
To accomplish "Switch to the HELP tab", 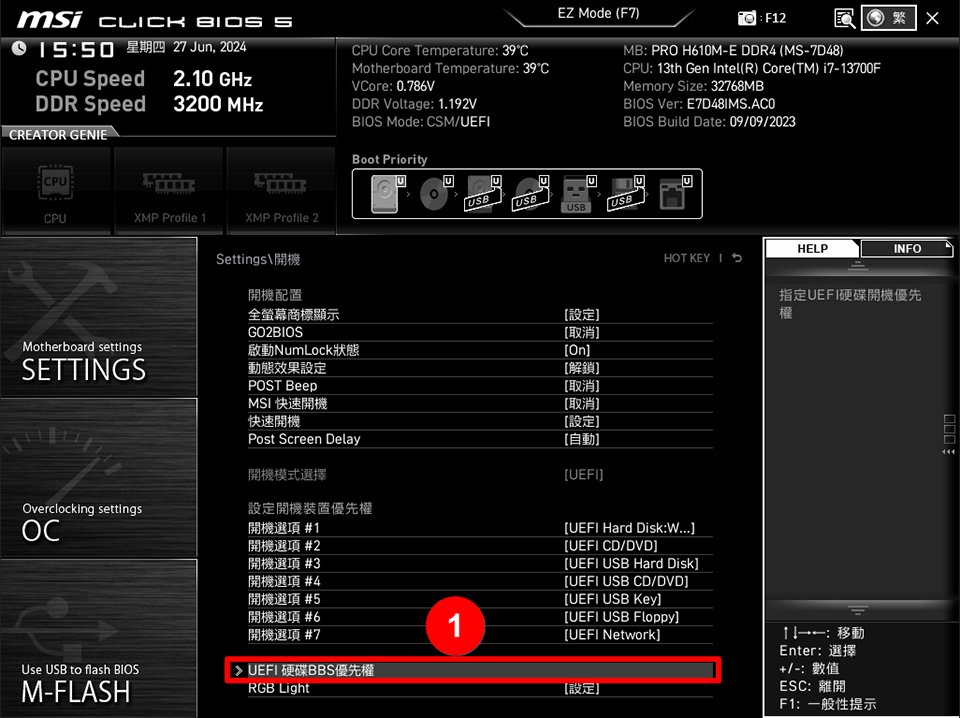I will (812, 248).
